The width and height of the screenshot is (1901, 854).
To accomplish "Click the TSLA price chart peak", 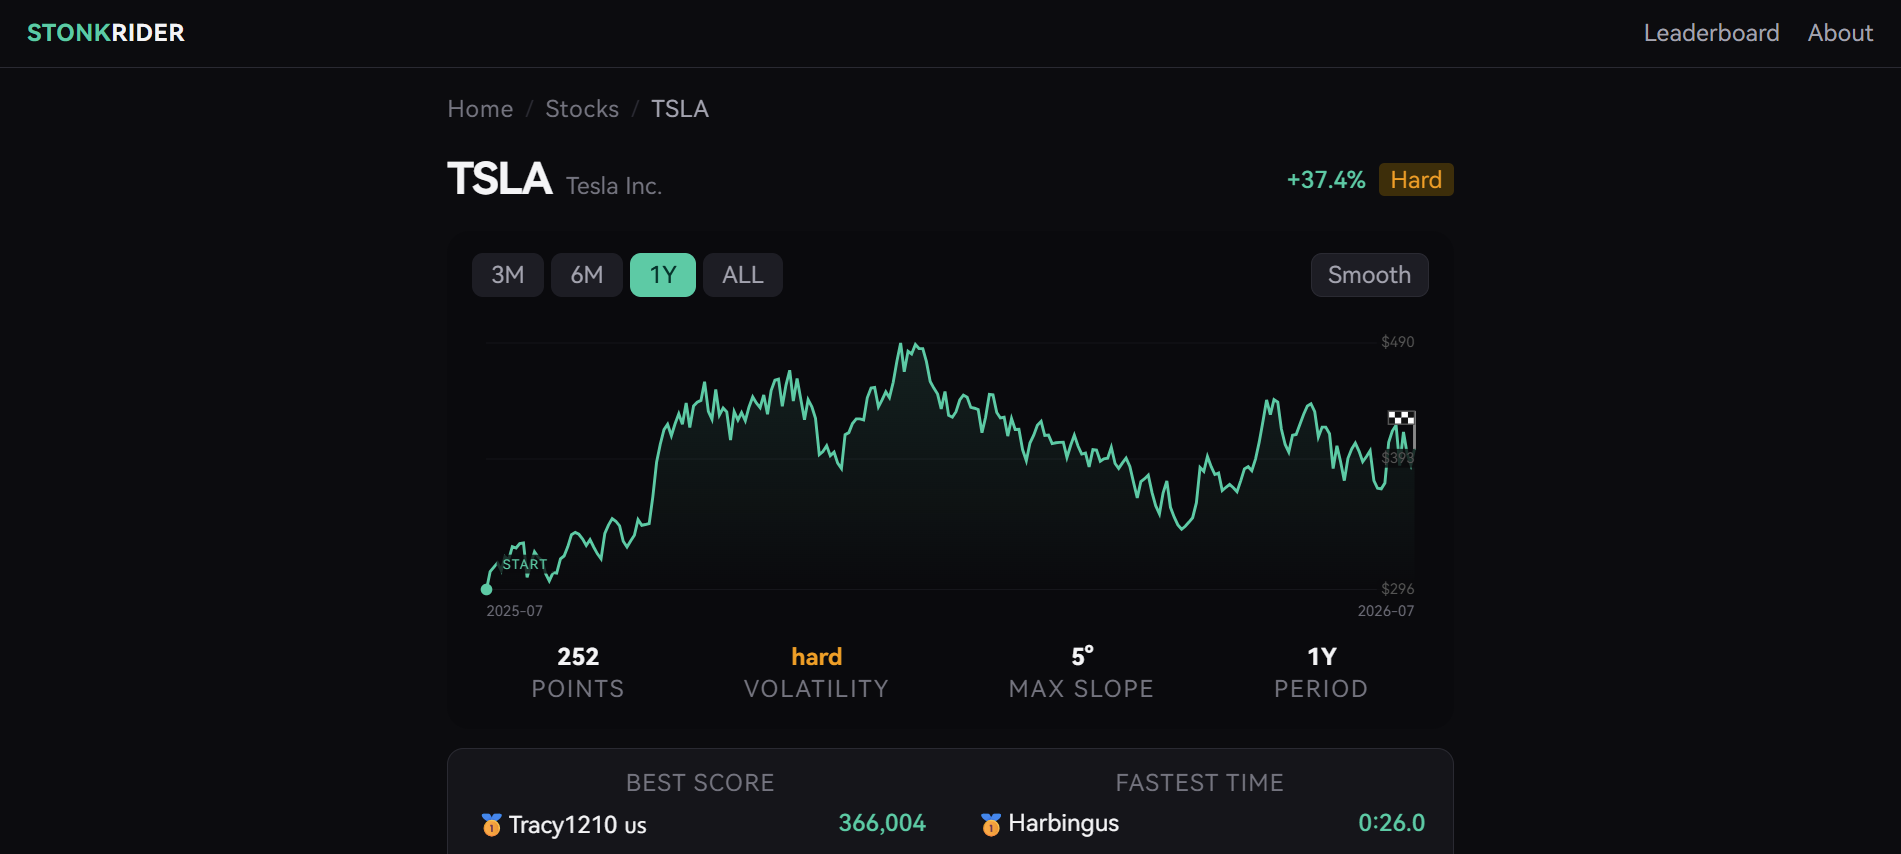I will point(901,346).
